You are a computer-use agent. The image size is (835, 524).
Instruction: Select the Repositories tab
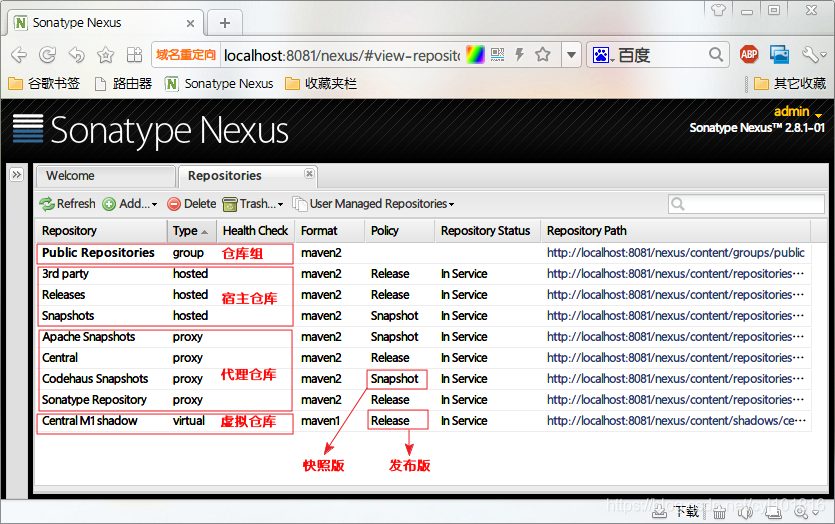(248, 176)
